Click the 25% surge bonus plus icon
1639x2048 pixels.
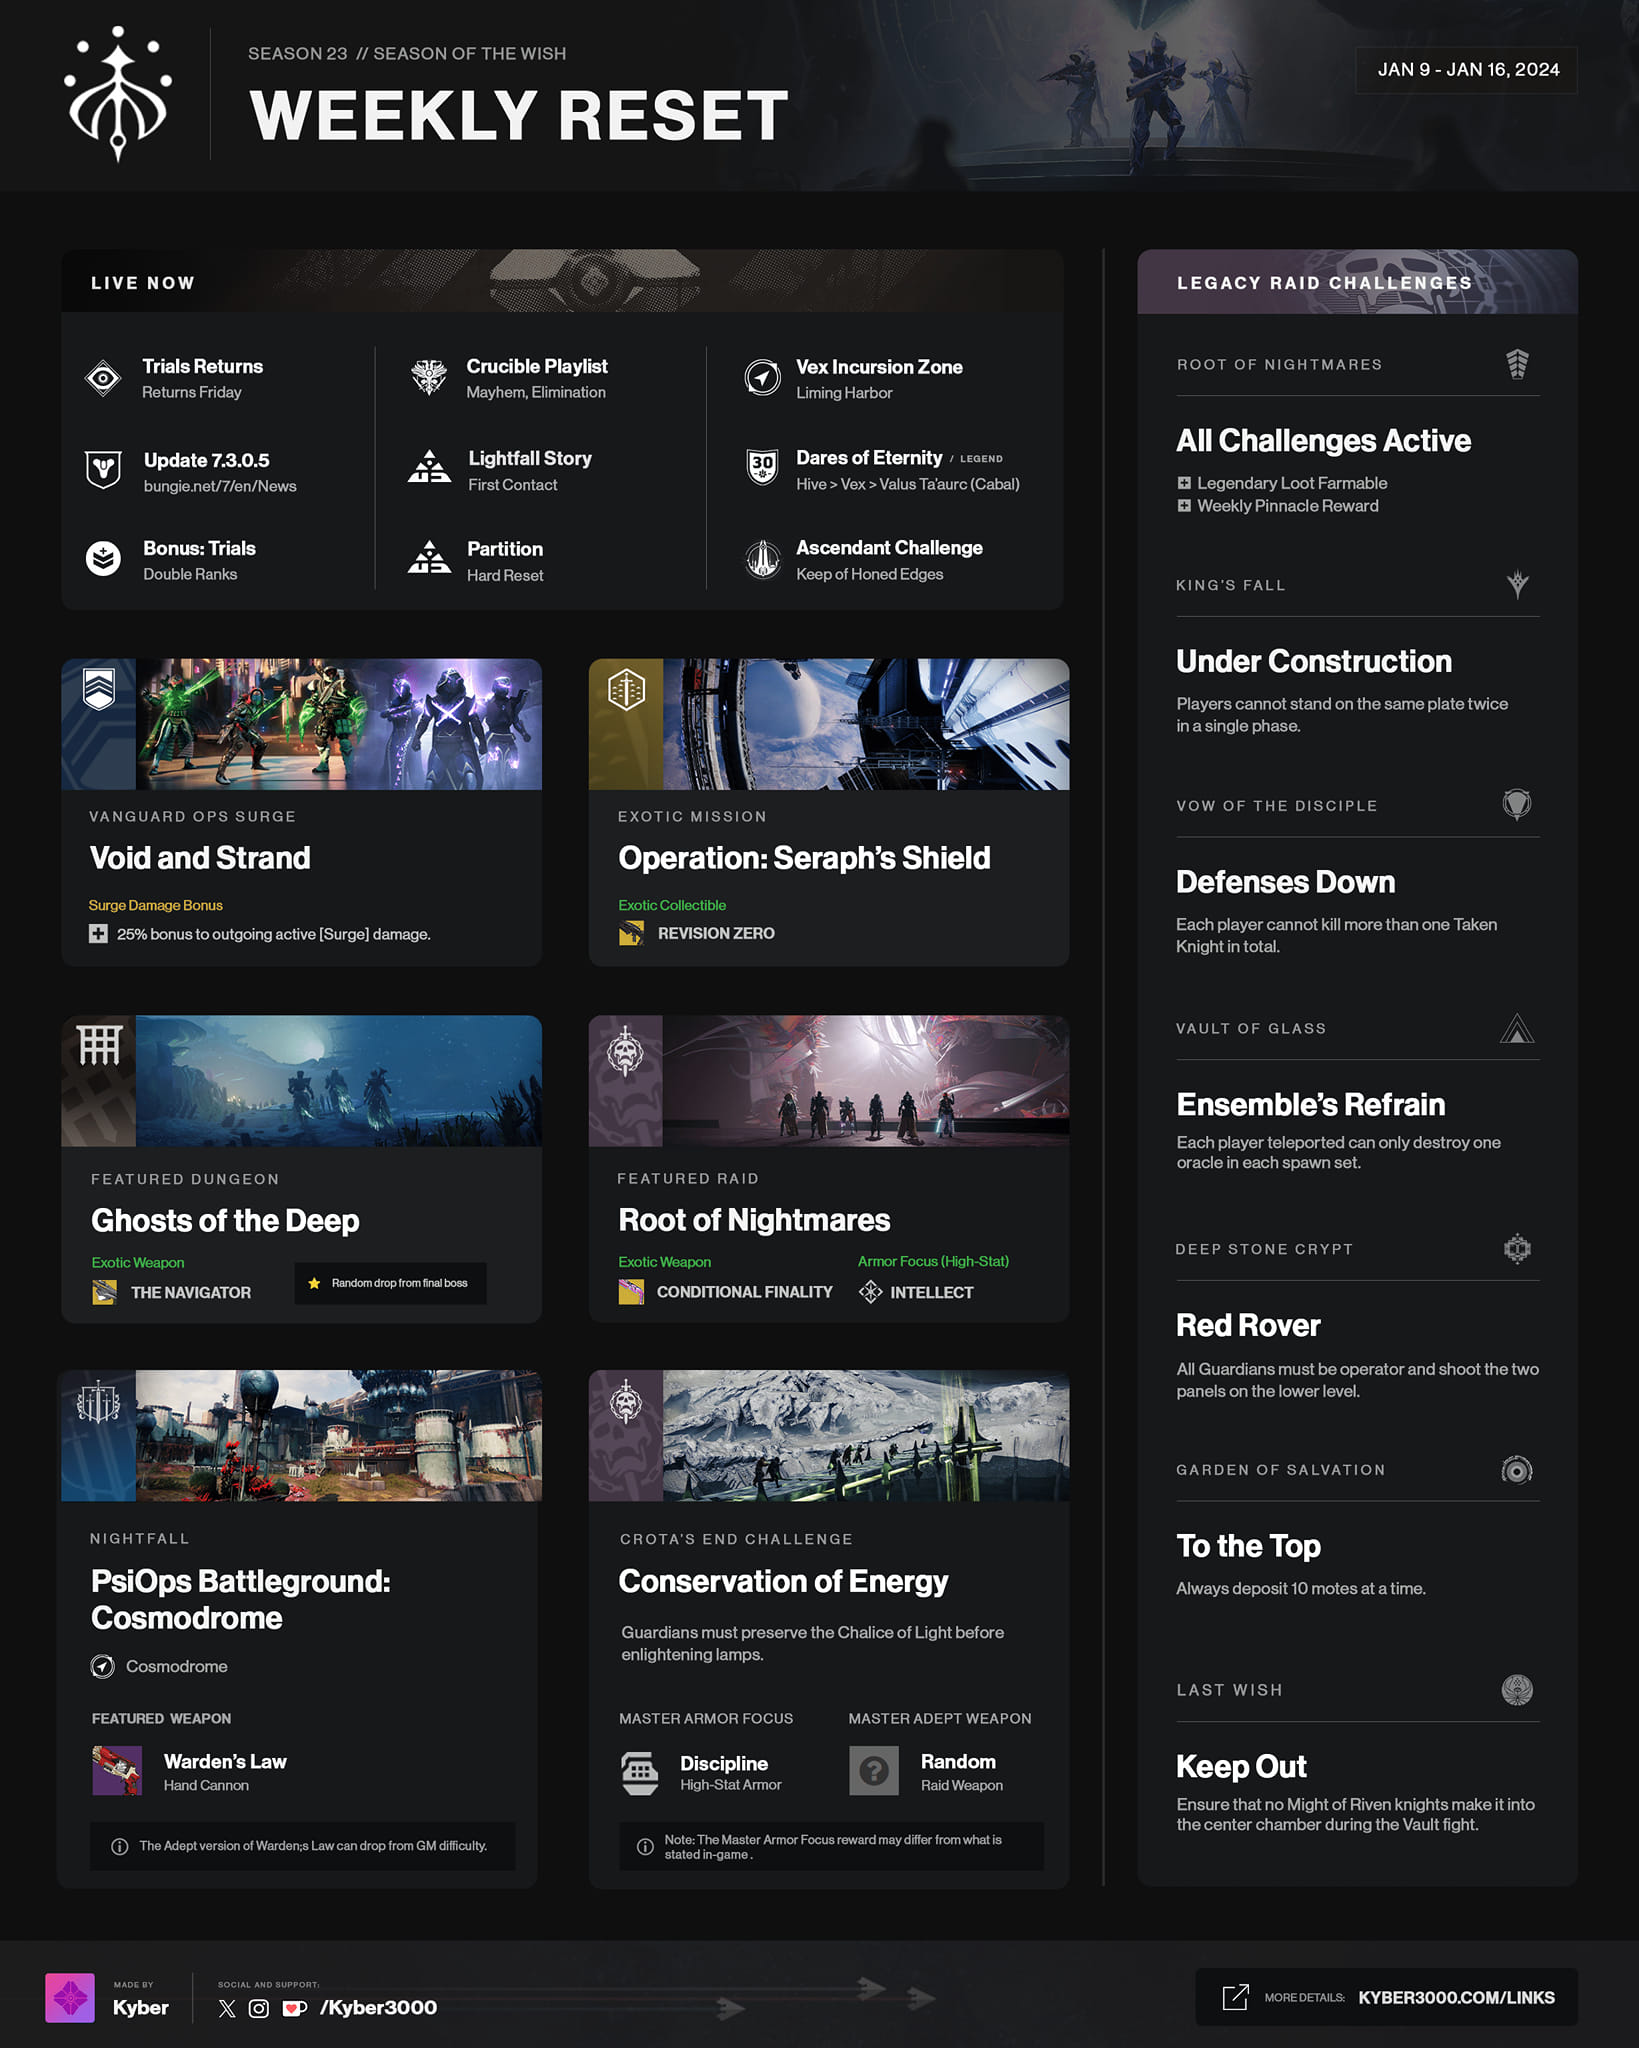click(98, 934)
